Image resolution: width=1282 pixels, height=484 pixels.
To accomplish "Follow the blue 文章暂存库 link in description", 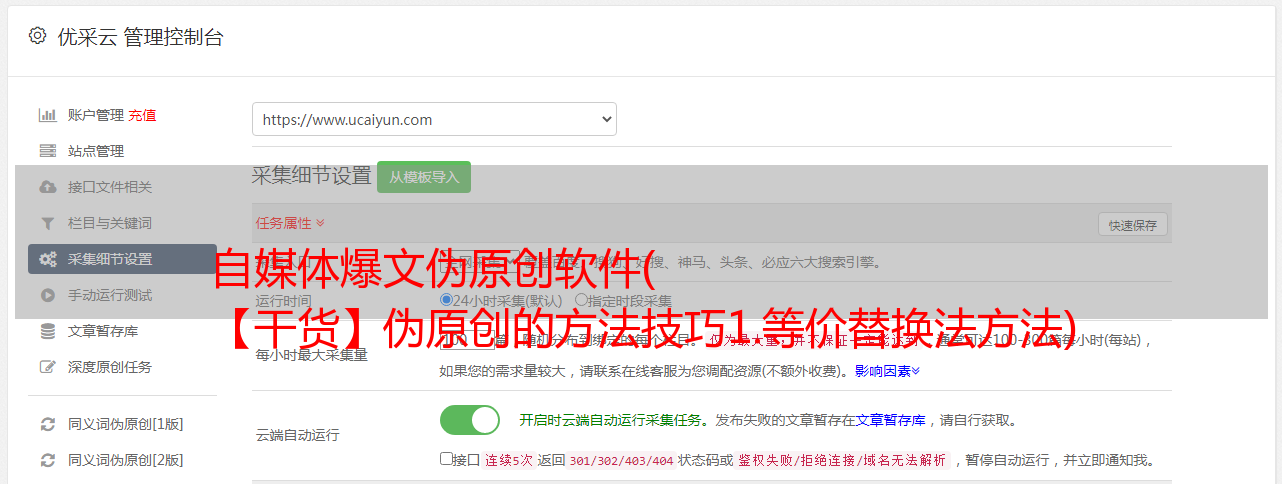I will pyautogui.click(x=890, y=420).
